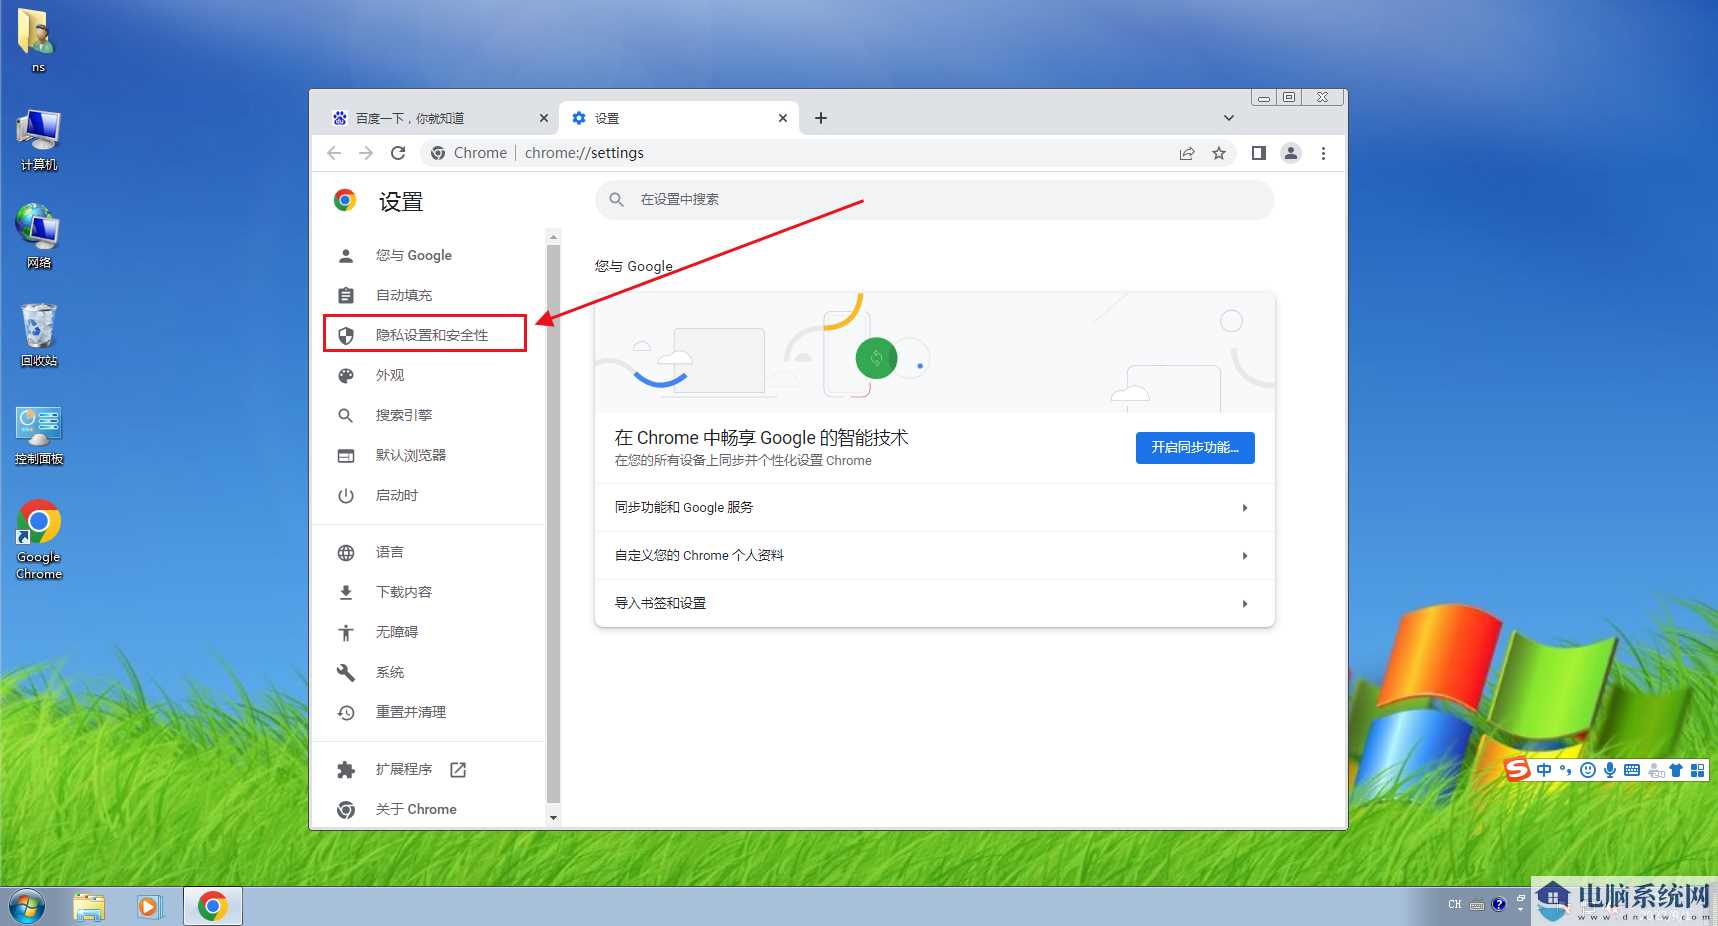Image resolution: width=1718 pixels, height=926 pixels.
Task: Open 搜索引擎 settings
Action: click(x=403, y=415)
